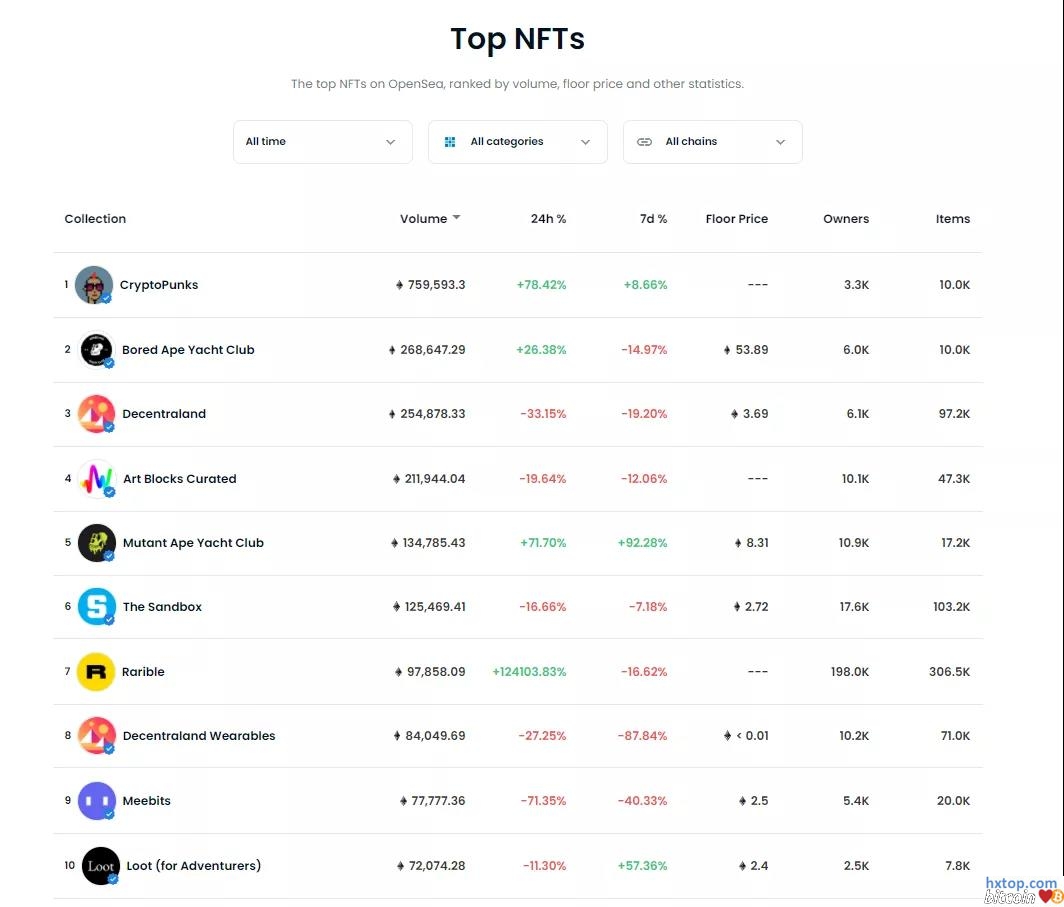Select the Mutant Ape Yacht Club avatar
Image resolution: width=1064 pixels, height=907 pixels.
(x=96, y=543)
